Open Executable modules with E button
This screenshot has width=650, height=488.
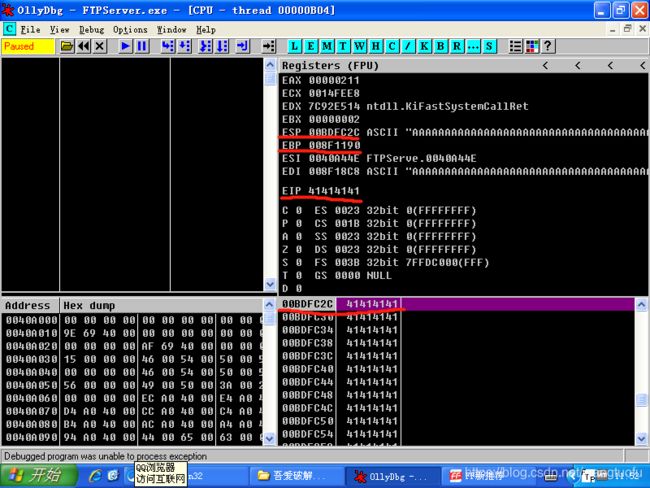[x=310, y=46]
